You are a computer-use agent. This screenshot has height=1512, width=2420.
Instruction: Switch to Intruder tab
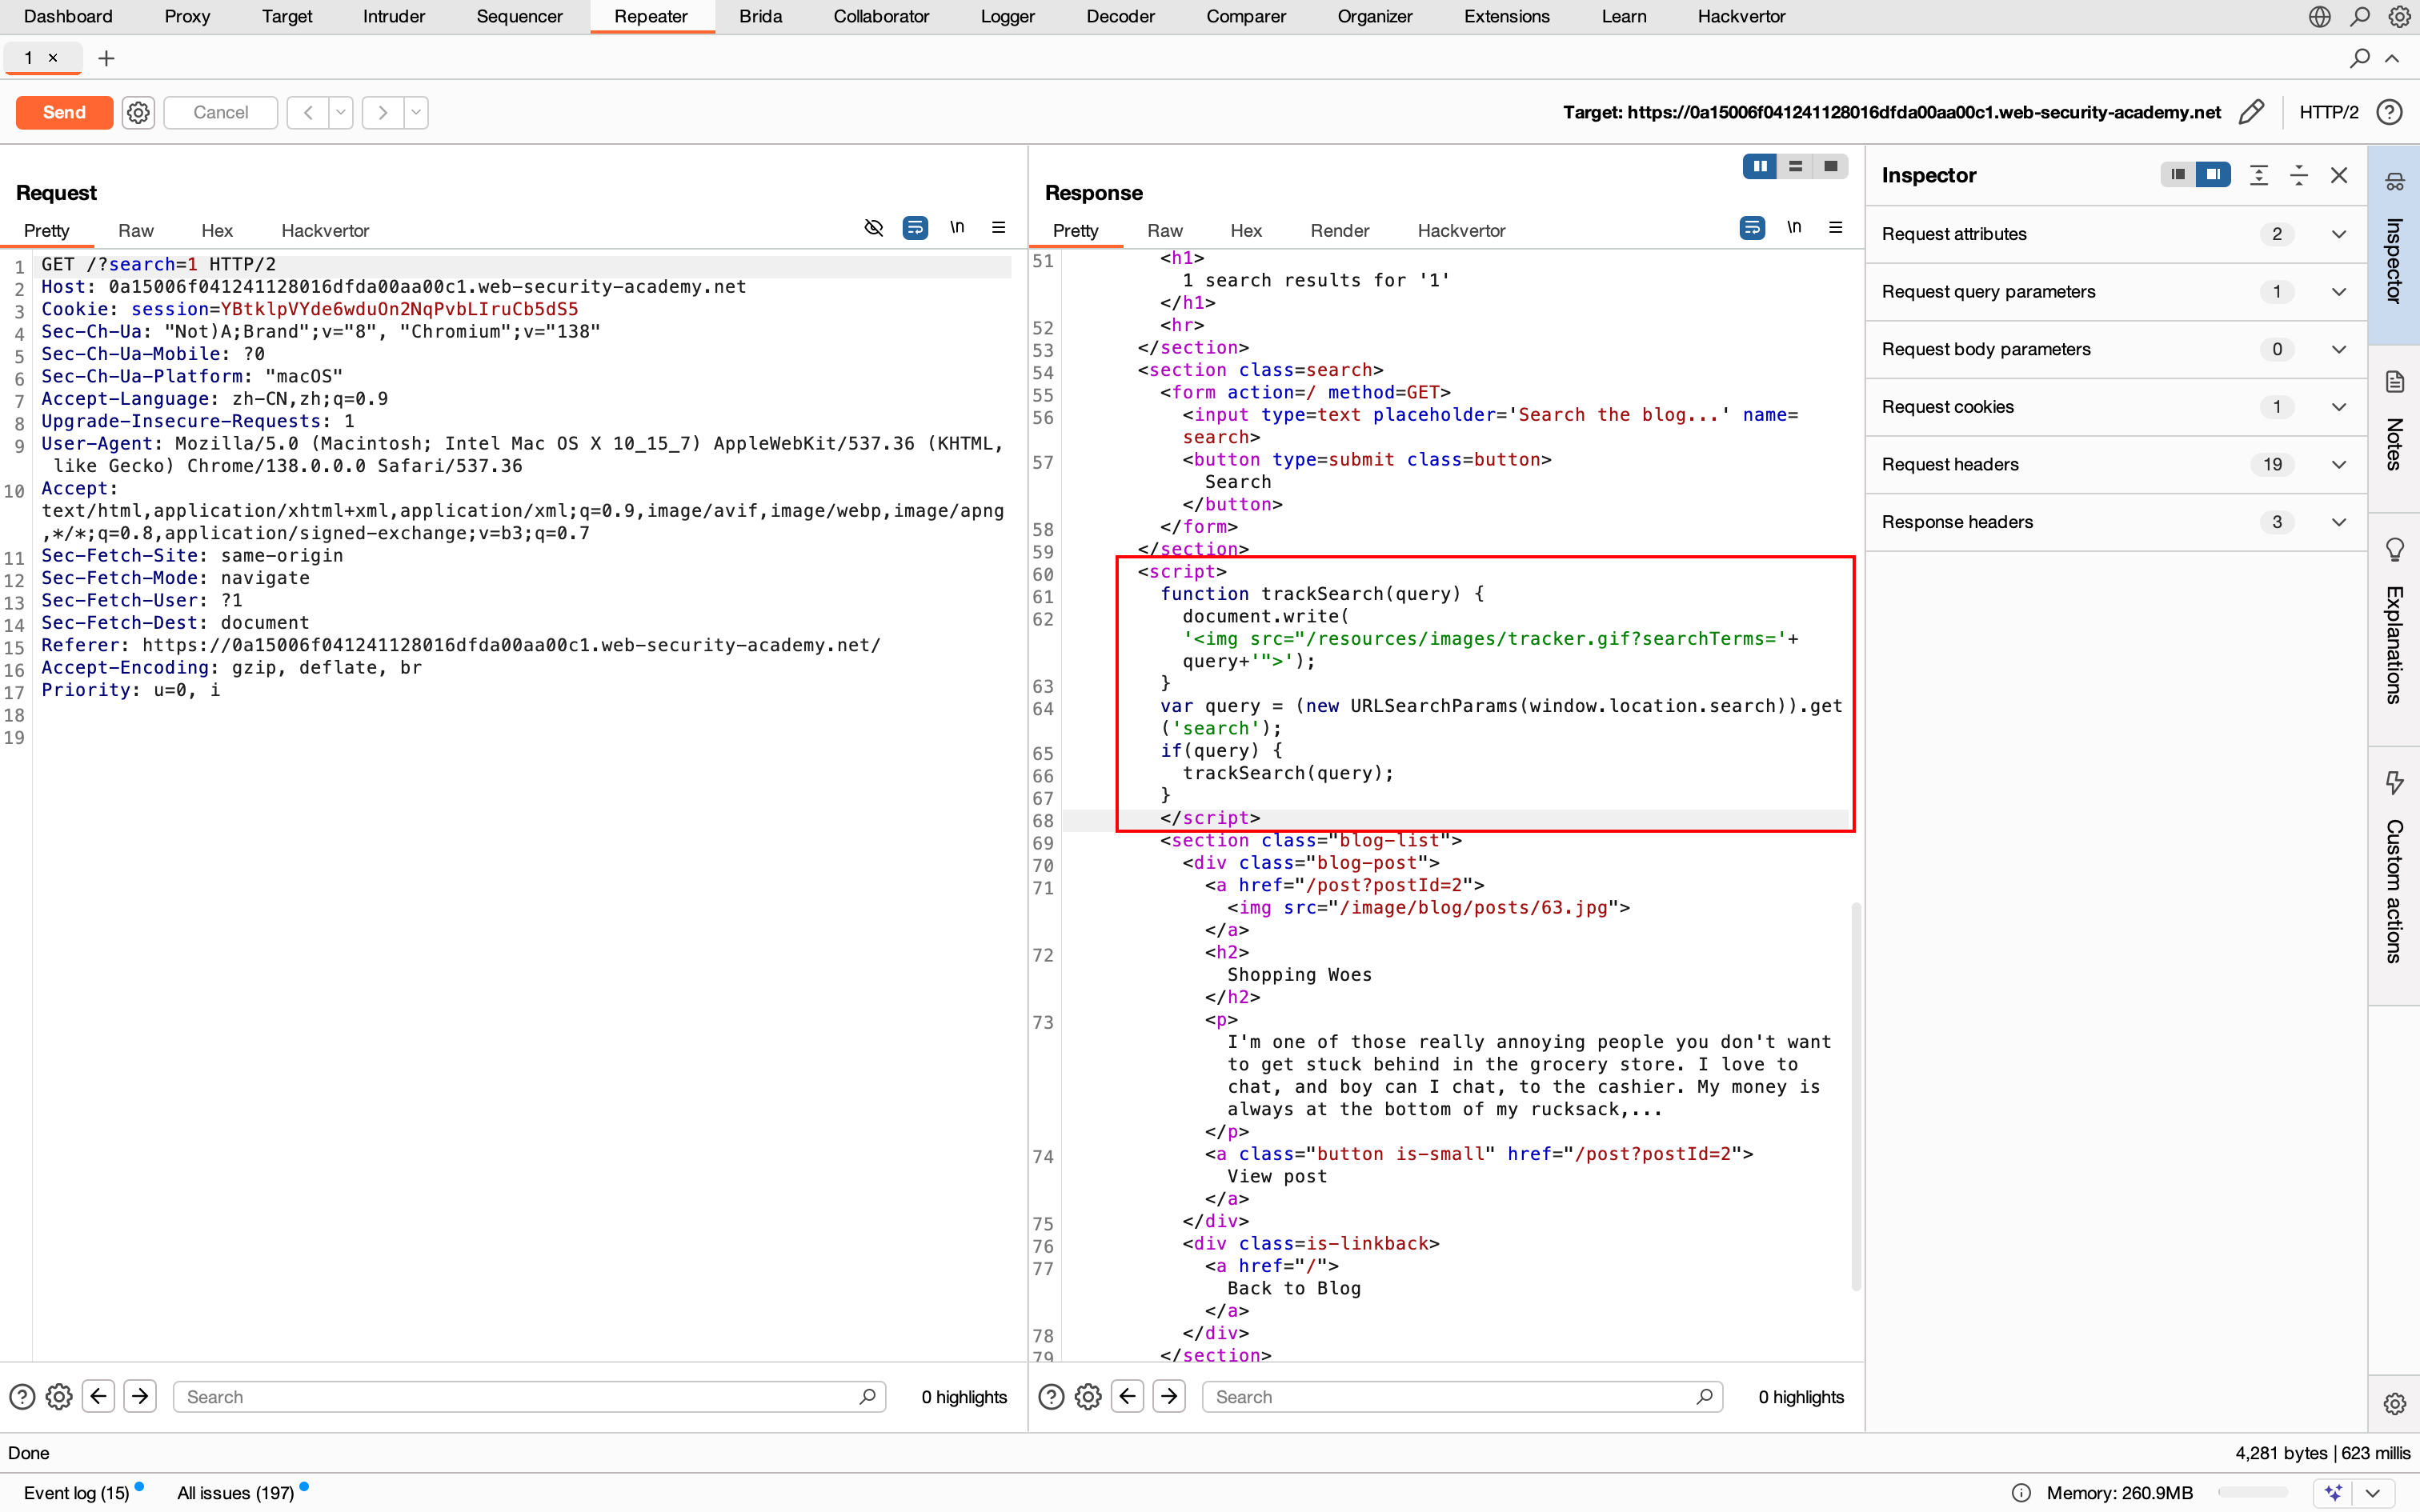[x=394, y=16]
